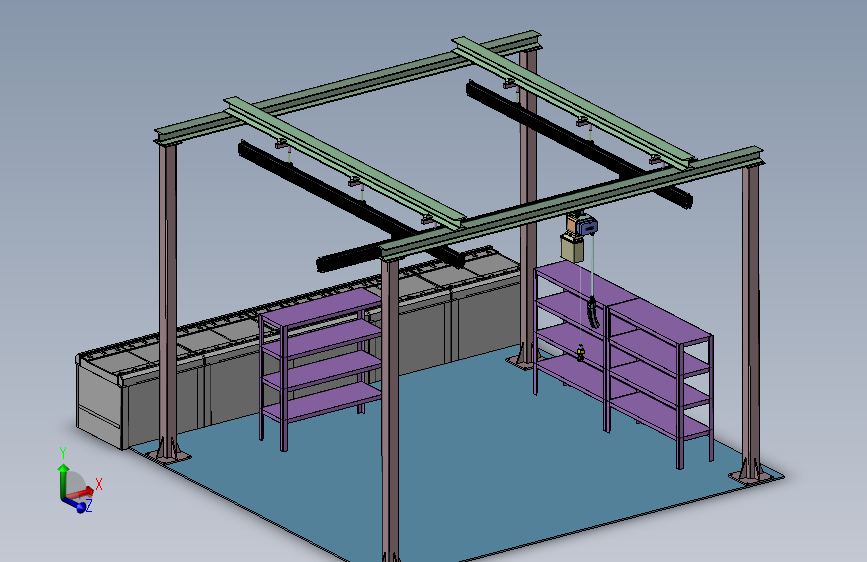The width and height of the screenshot is (867, 562).
Task: Select the black pendant handle on hoist chain
Action: (593, 313)
